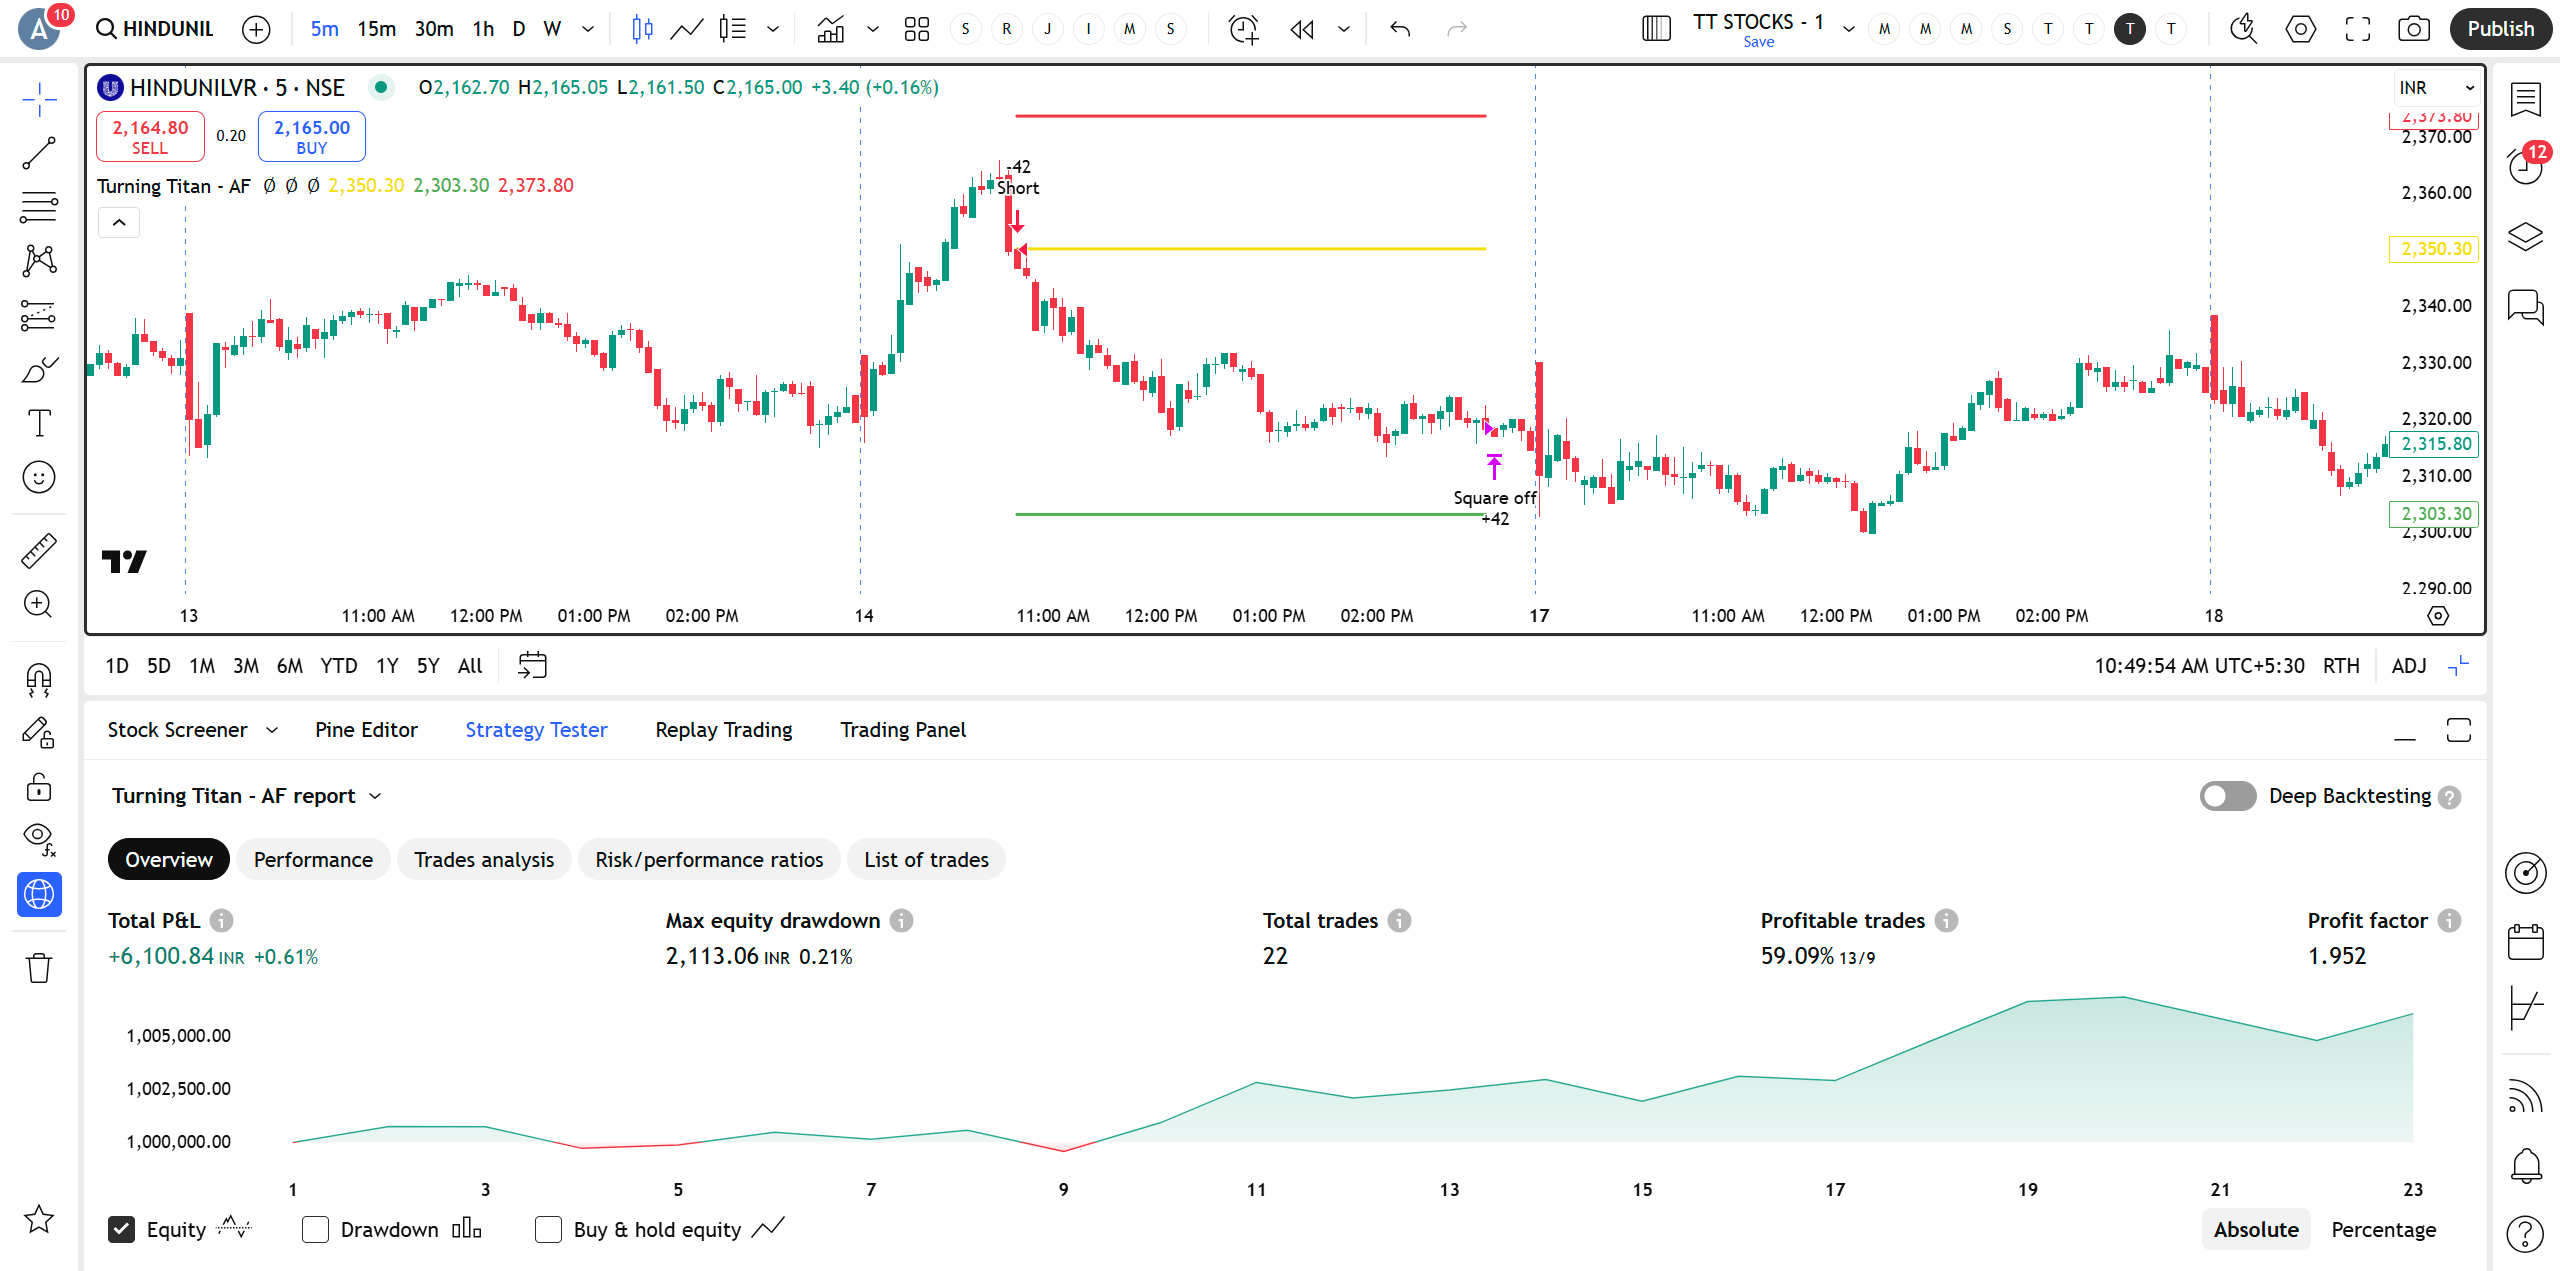The width and height of the screenshot is (2560, 1271).
Task: Open the Trading Panel tab
Action: [x=903, y=730]
